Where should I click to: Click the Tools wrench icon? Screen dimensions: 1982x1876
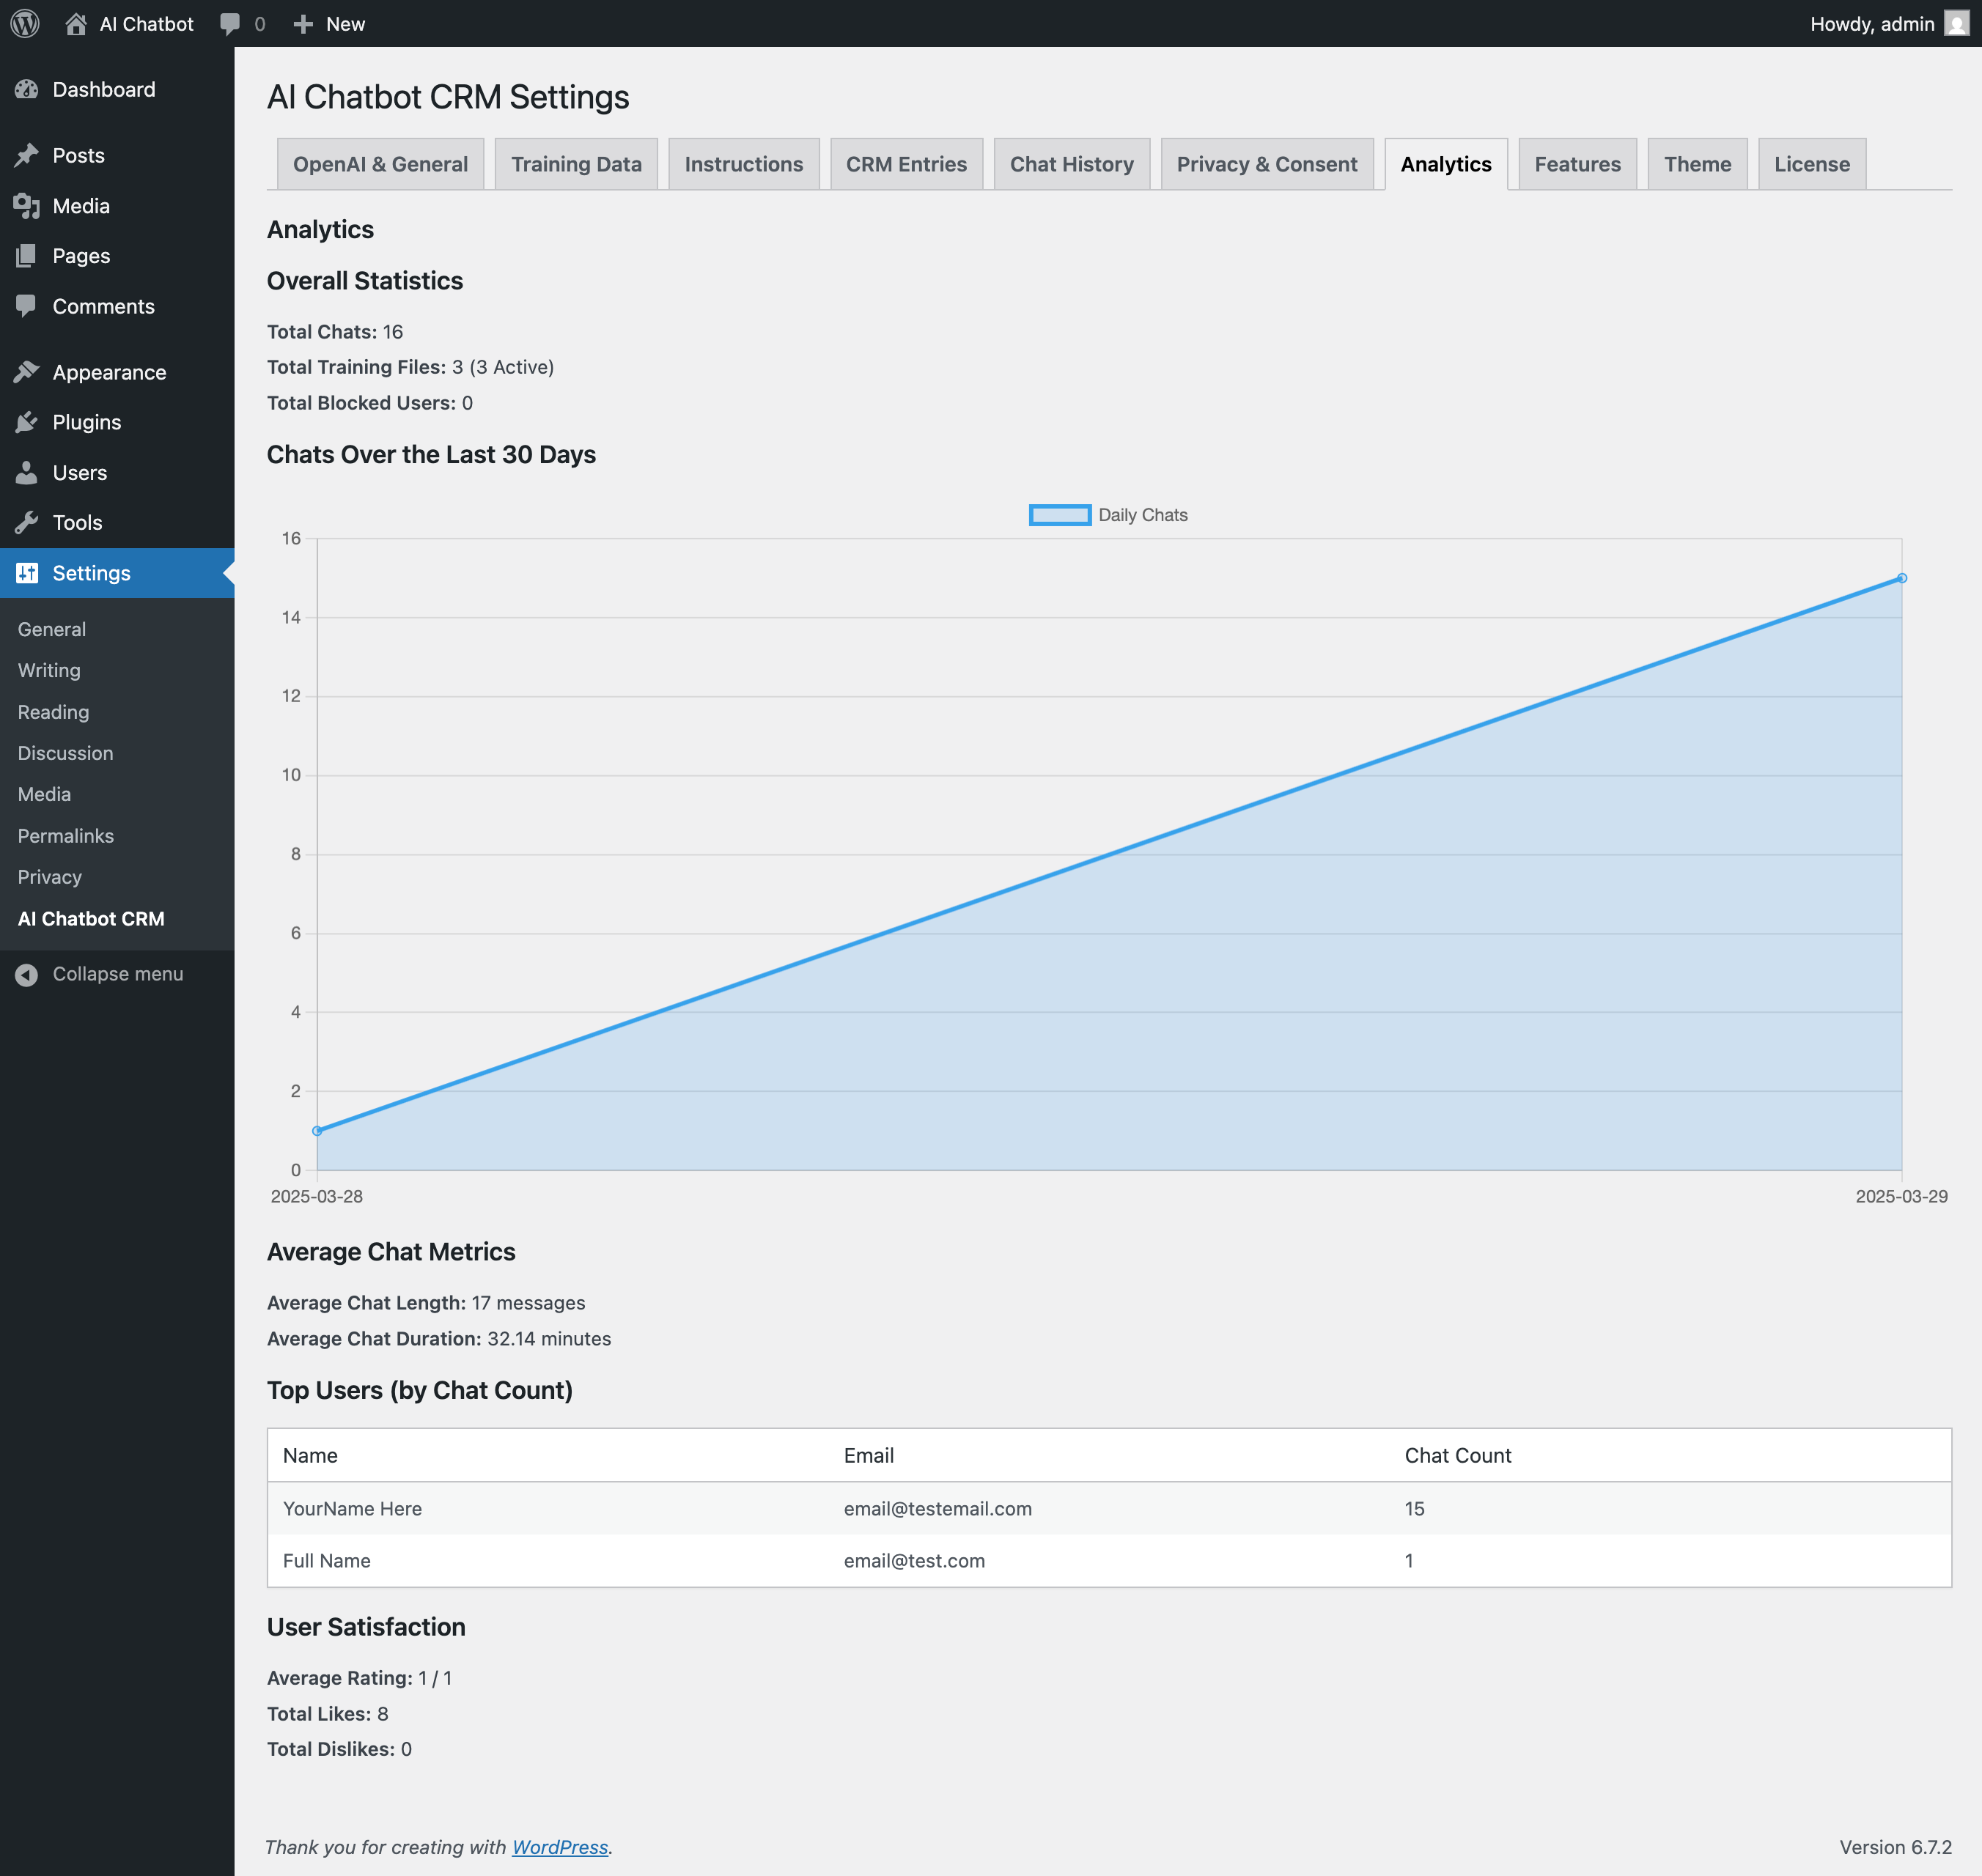[x=27, y=522]
